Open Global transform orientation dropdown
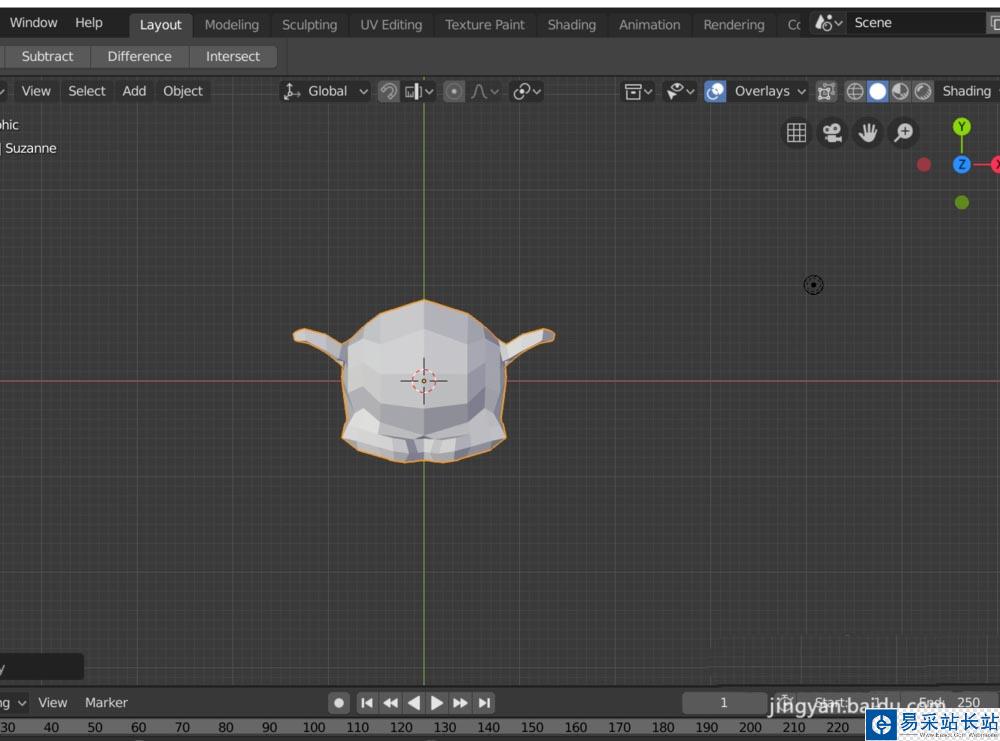 (326, 91)
